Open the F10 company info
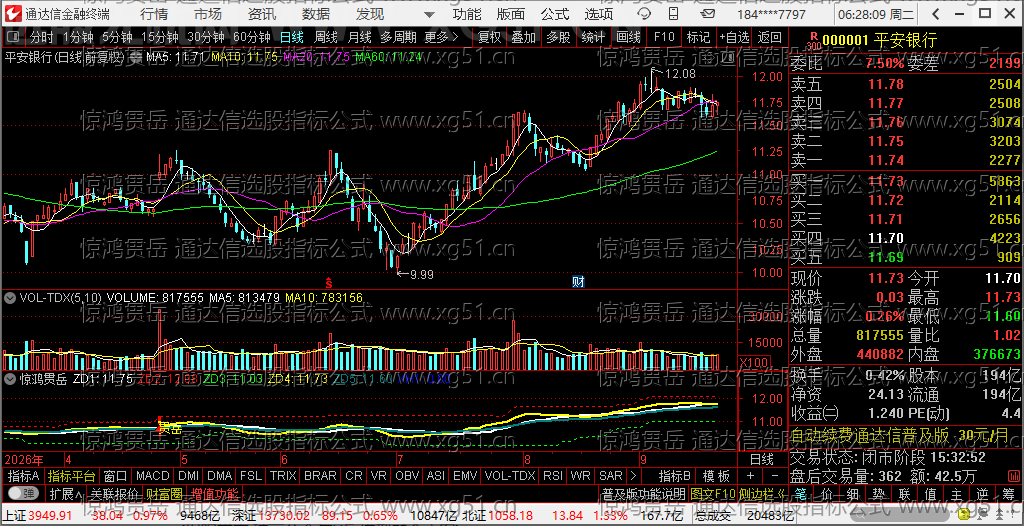 pos(664,37)
